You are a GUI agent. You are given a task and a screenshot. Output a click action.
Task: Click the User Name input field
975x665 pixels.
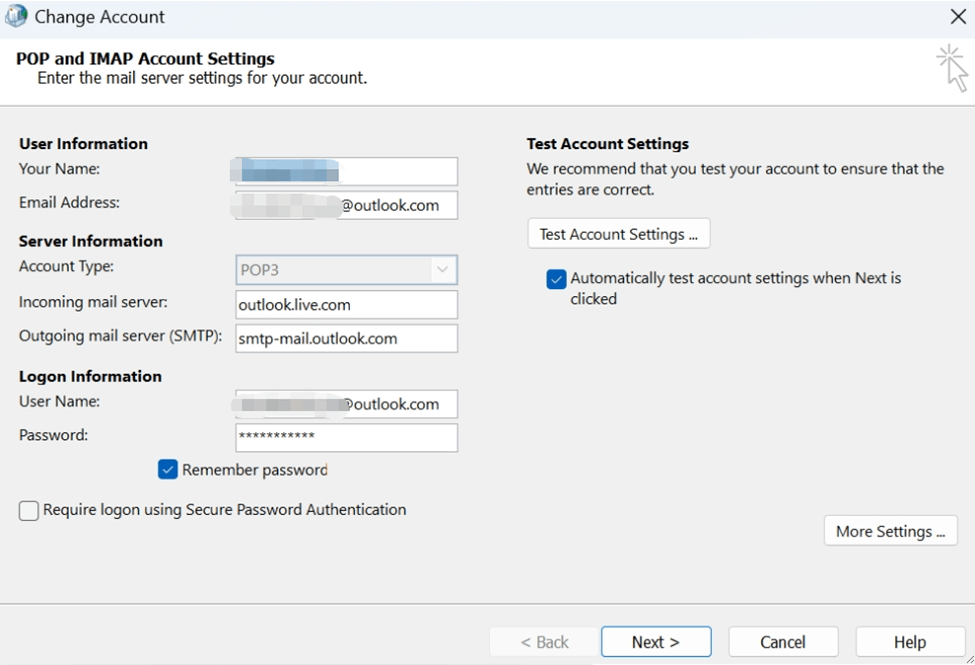click(x=346, y=404)
